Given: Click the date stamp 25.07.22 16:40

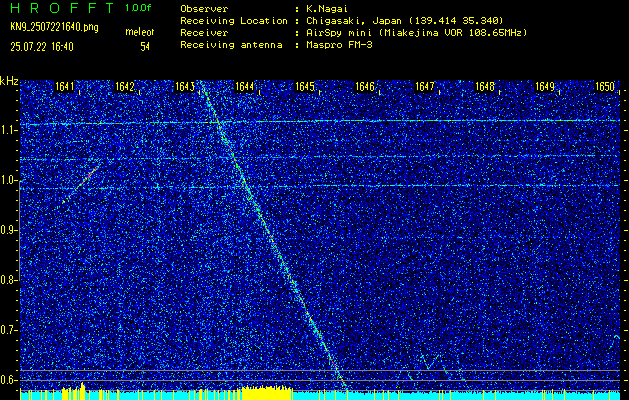Looking at the screenshot, I should (42, 47).
